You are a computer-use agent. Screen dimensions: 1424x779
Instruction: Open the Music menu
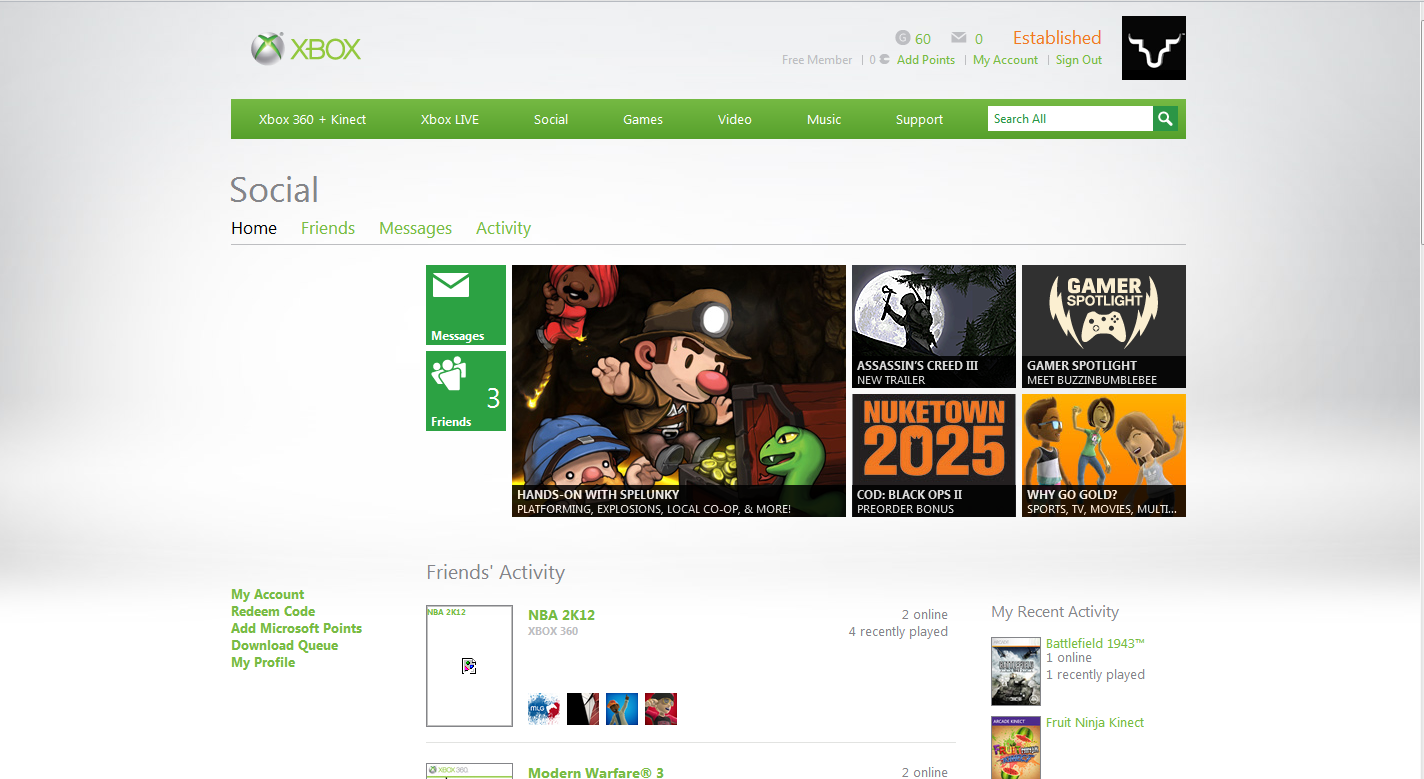point(824,119)
